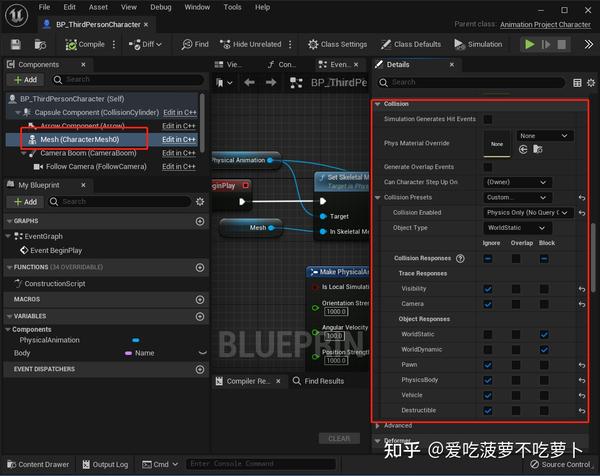
Task: Click the Phys Material Override None thumbnail
Action: pyautogui.click(x=497, y=144)
